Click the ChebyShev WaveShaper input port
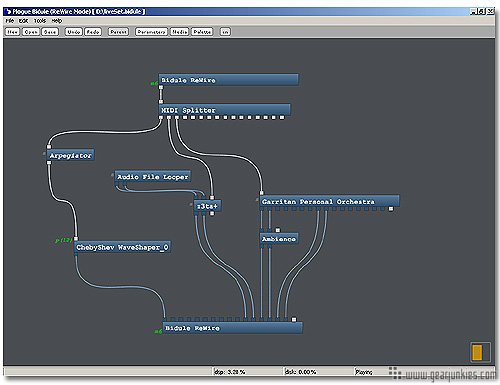This screenshot has height=385, width=500. pos(76,239)
